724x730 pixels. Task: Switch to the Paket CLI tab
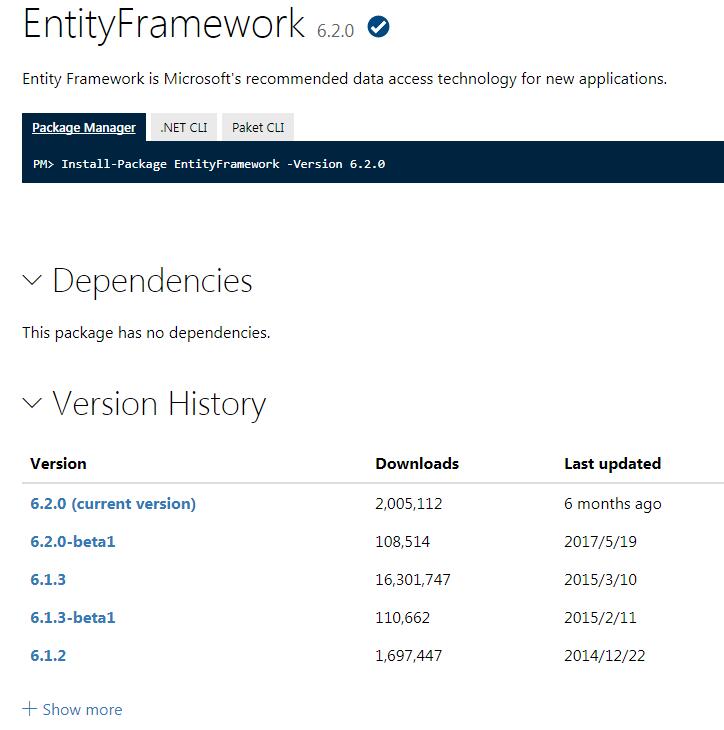tap(258, 127)
